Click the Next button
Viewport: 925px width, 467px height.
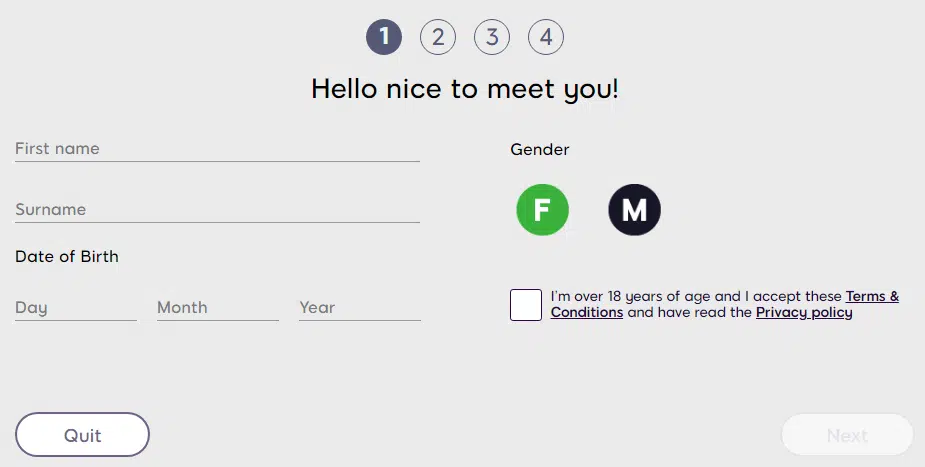click(847, 435)
